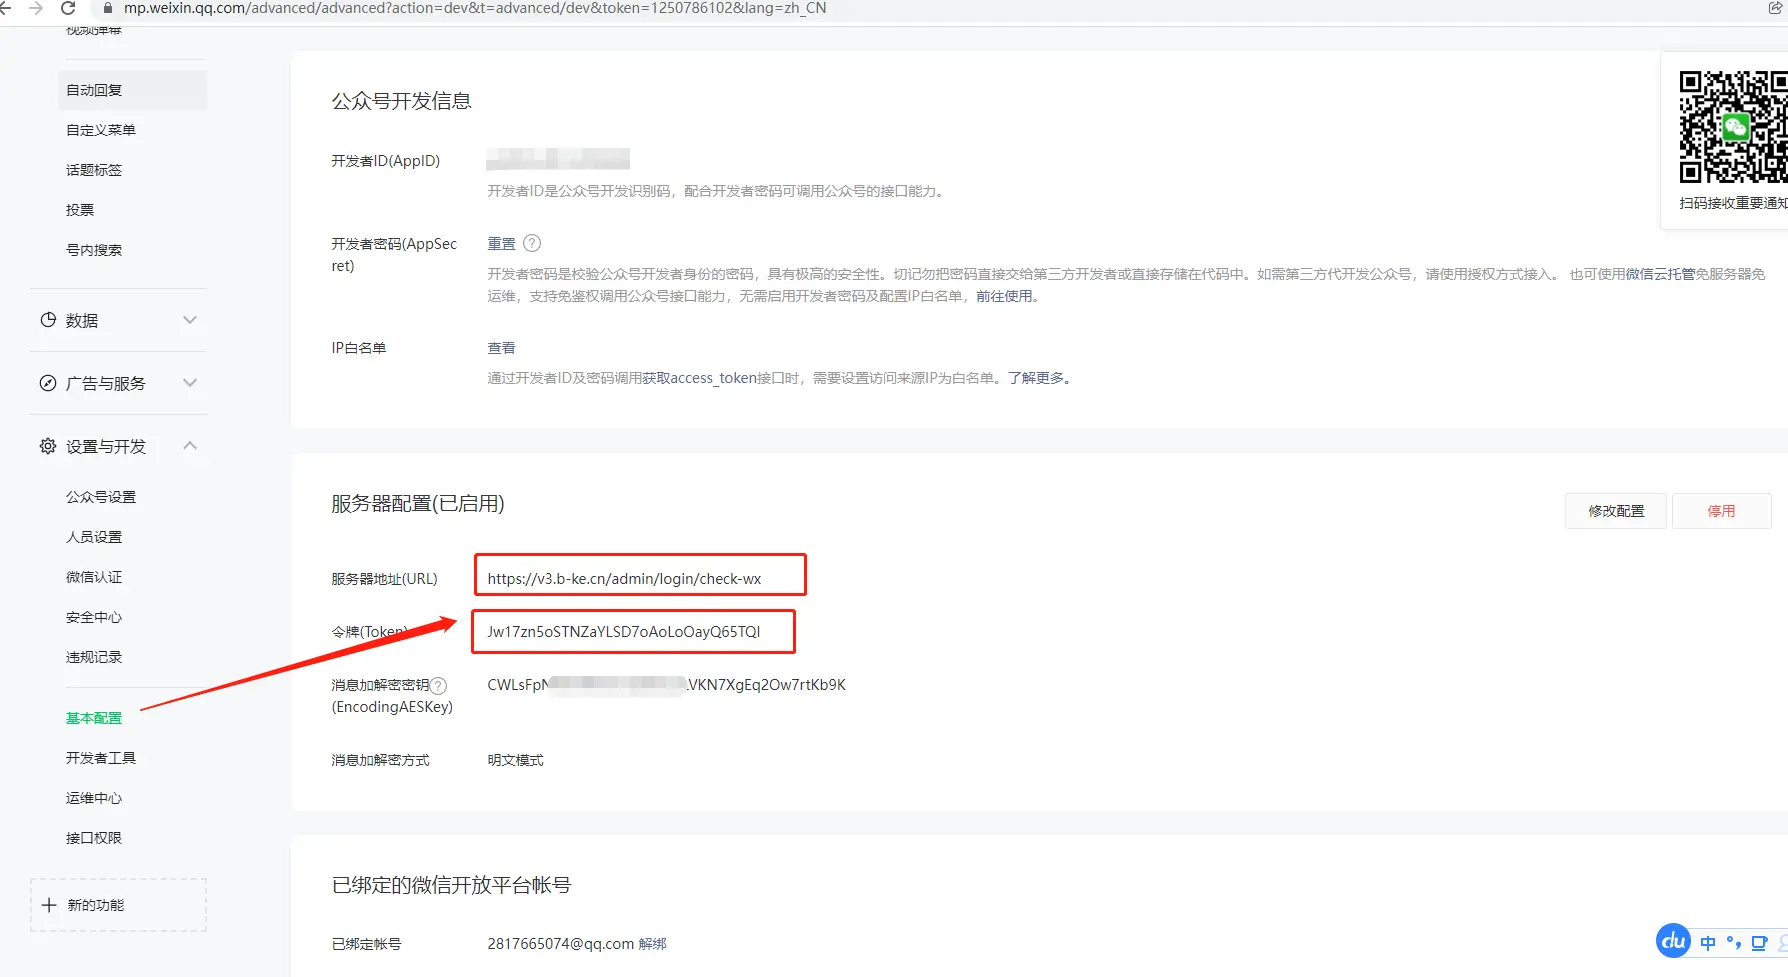Click the 扫码接收重要通知 caption
The image size is (1788, 977).
coord(1733,203)
